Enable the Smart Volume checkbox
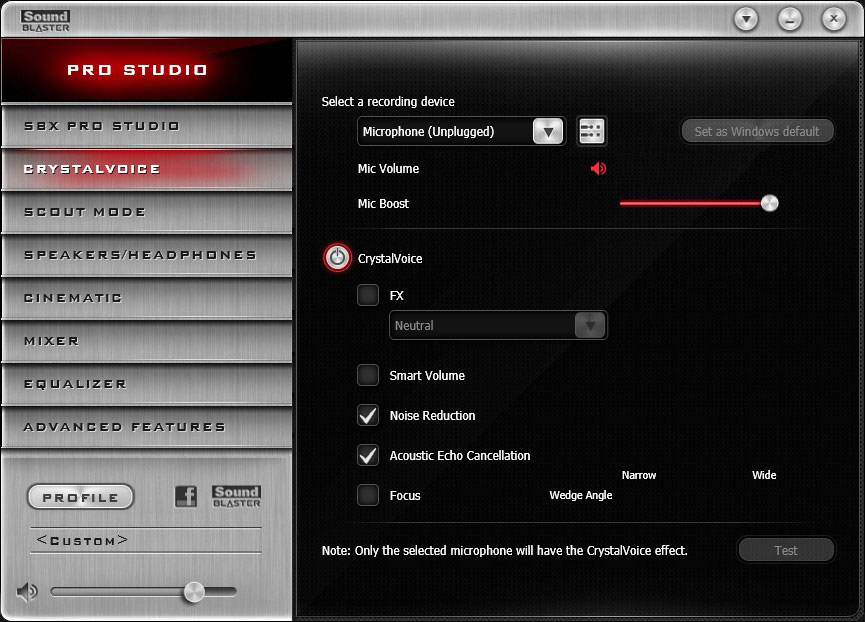 click(368, 375)
